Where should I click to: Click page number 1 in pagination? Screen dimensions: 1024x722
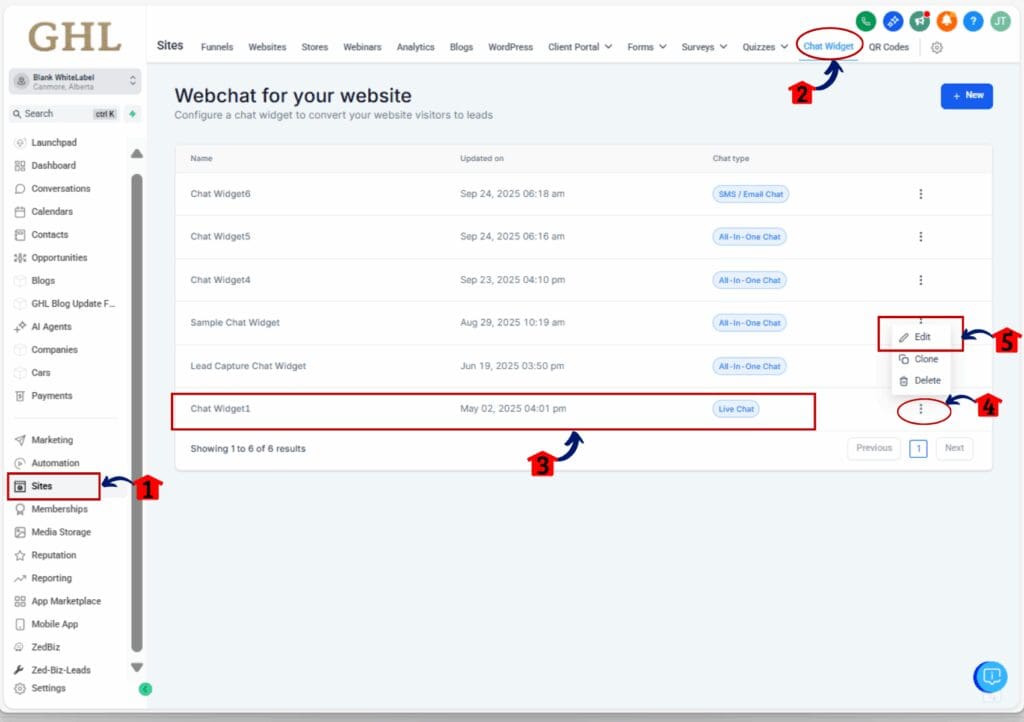coord(917,448)
